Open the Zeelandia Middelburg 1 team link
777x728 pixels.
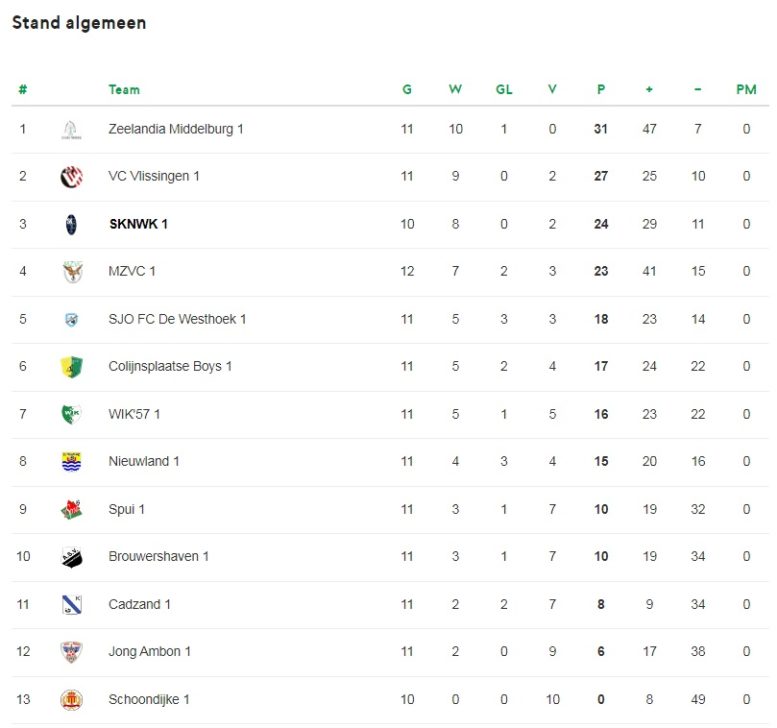176,129
